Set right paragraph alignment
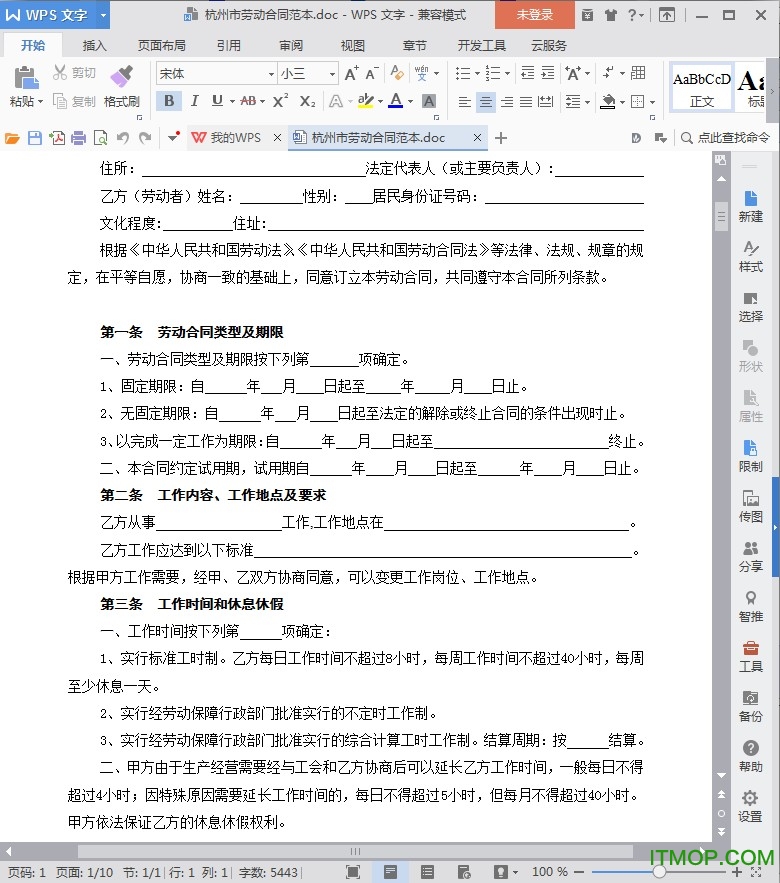The height and width of the screenshot is (883, 780). 507,101
